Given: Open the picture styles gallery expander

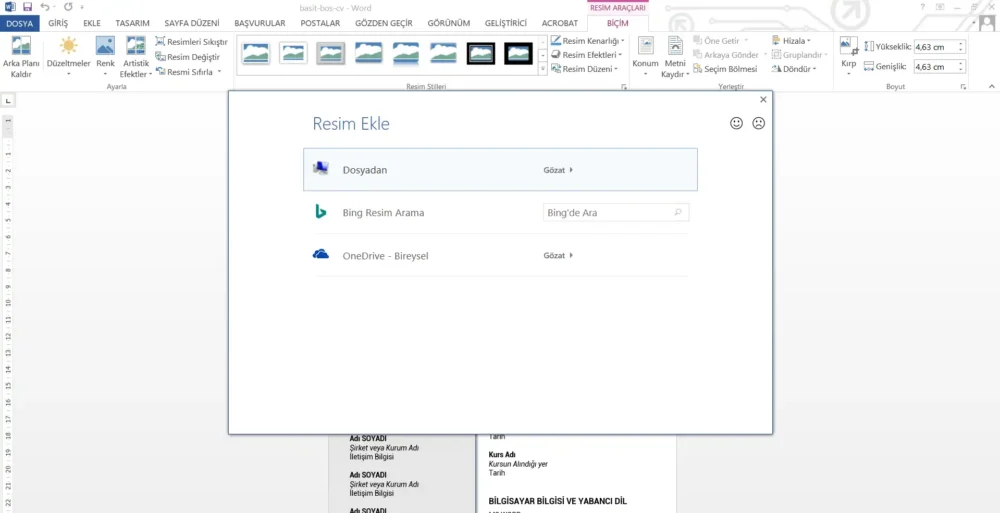Looking at the screenshot, I should click(543, 68).
